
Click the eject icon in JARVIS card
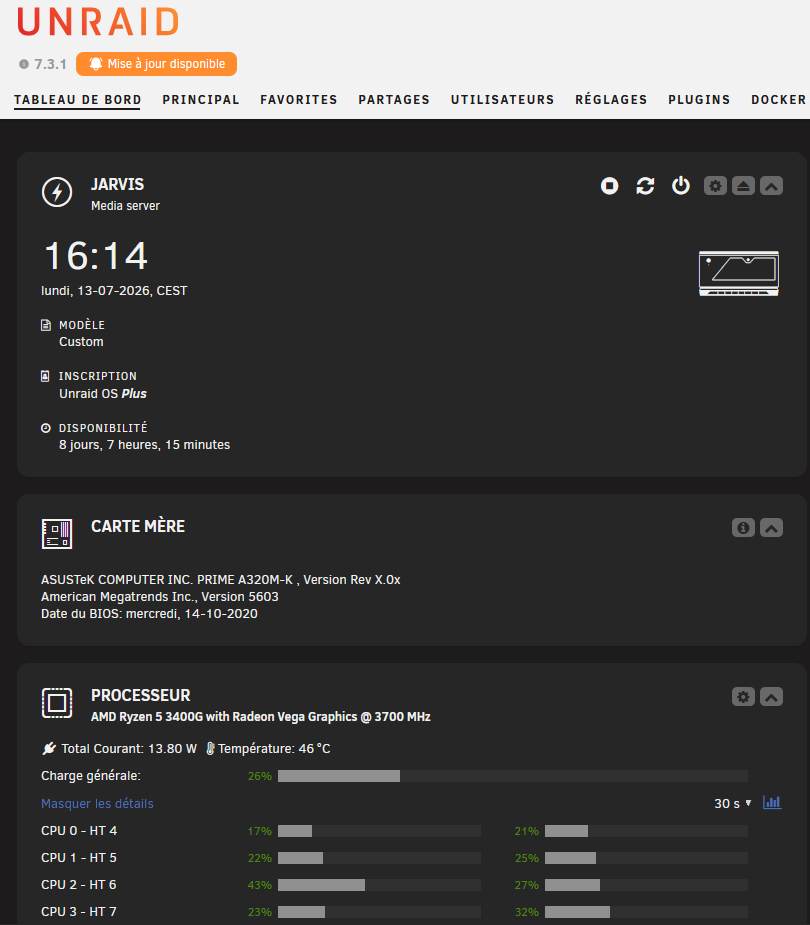743,186
